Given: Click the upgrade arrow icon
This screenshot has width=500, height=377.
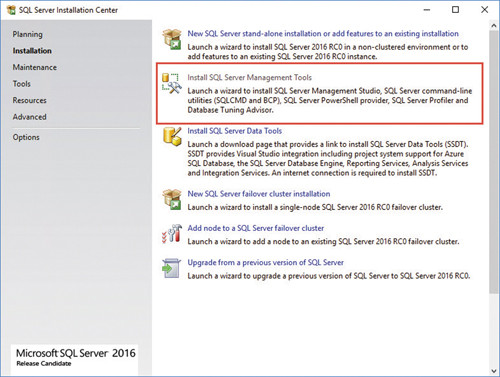Looking at the screenshot, I should [x=171, y=268].
